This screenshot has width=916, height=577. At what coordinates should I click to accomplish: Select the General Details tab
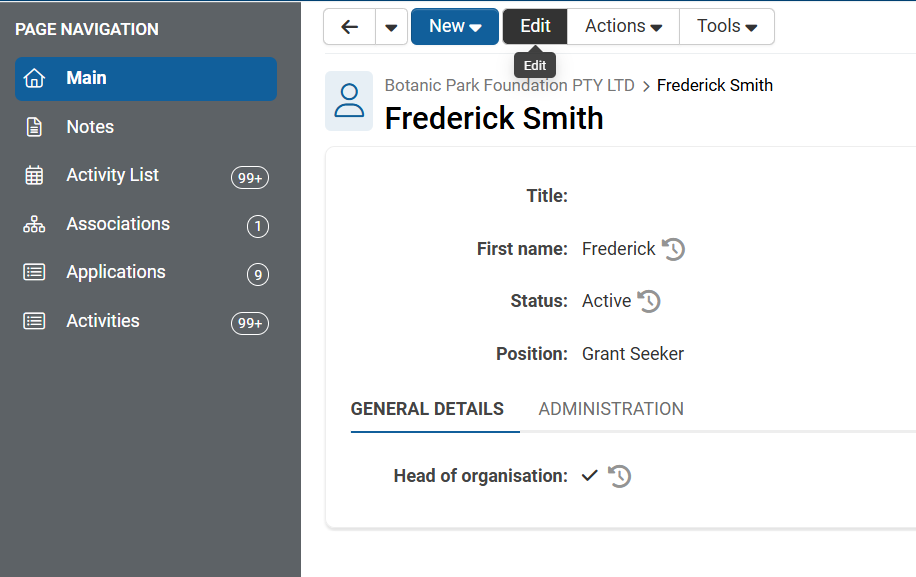pyautogui.click(x=427, y=409)
